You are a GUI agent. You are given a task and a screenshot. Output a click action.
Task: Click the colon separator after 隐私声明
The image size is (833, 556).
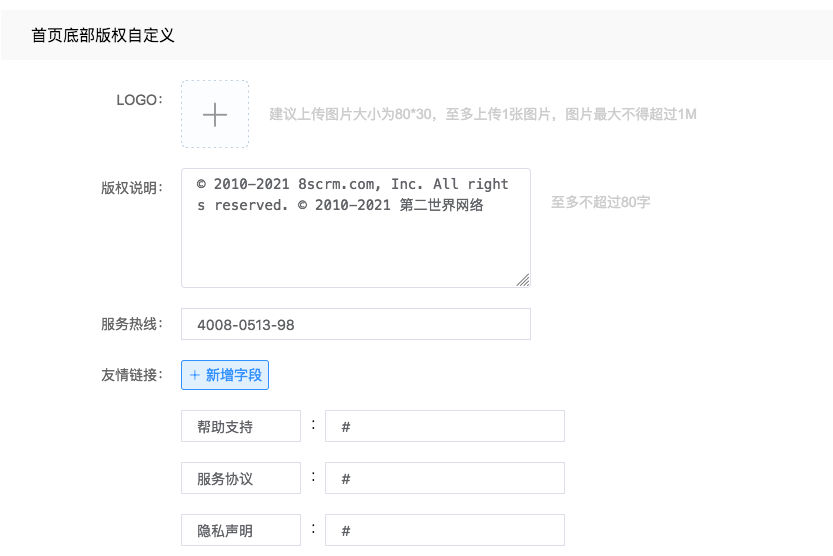[x=313, y=529]
